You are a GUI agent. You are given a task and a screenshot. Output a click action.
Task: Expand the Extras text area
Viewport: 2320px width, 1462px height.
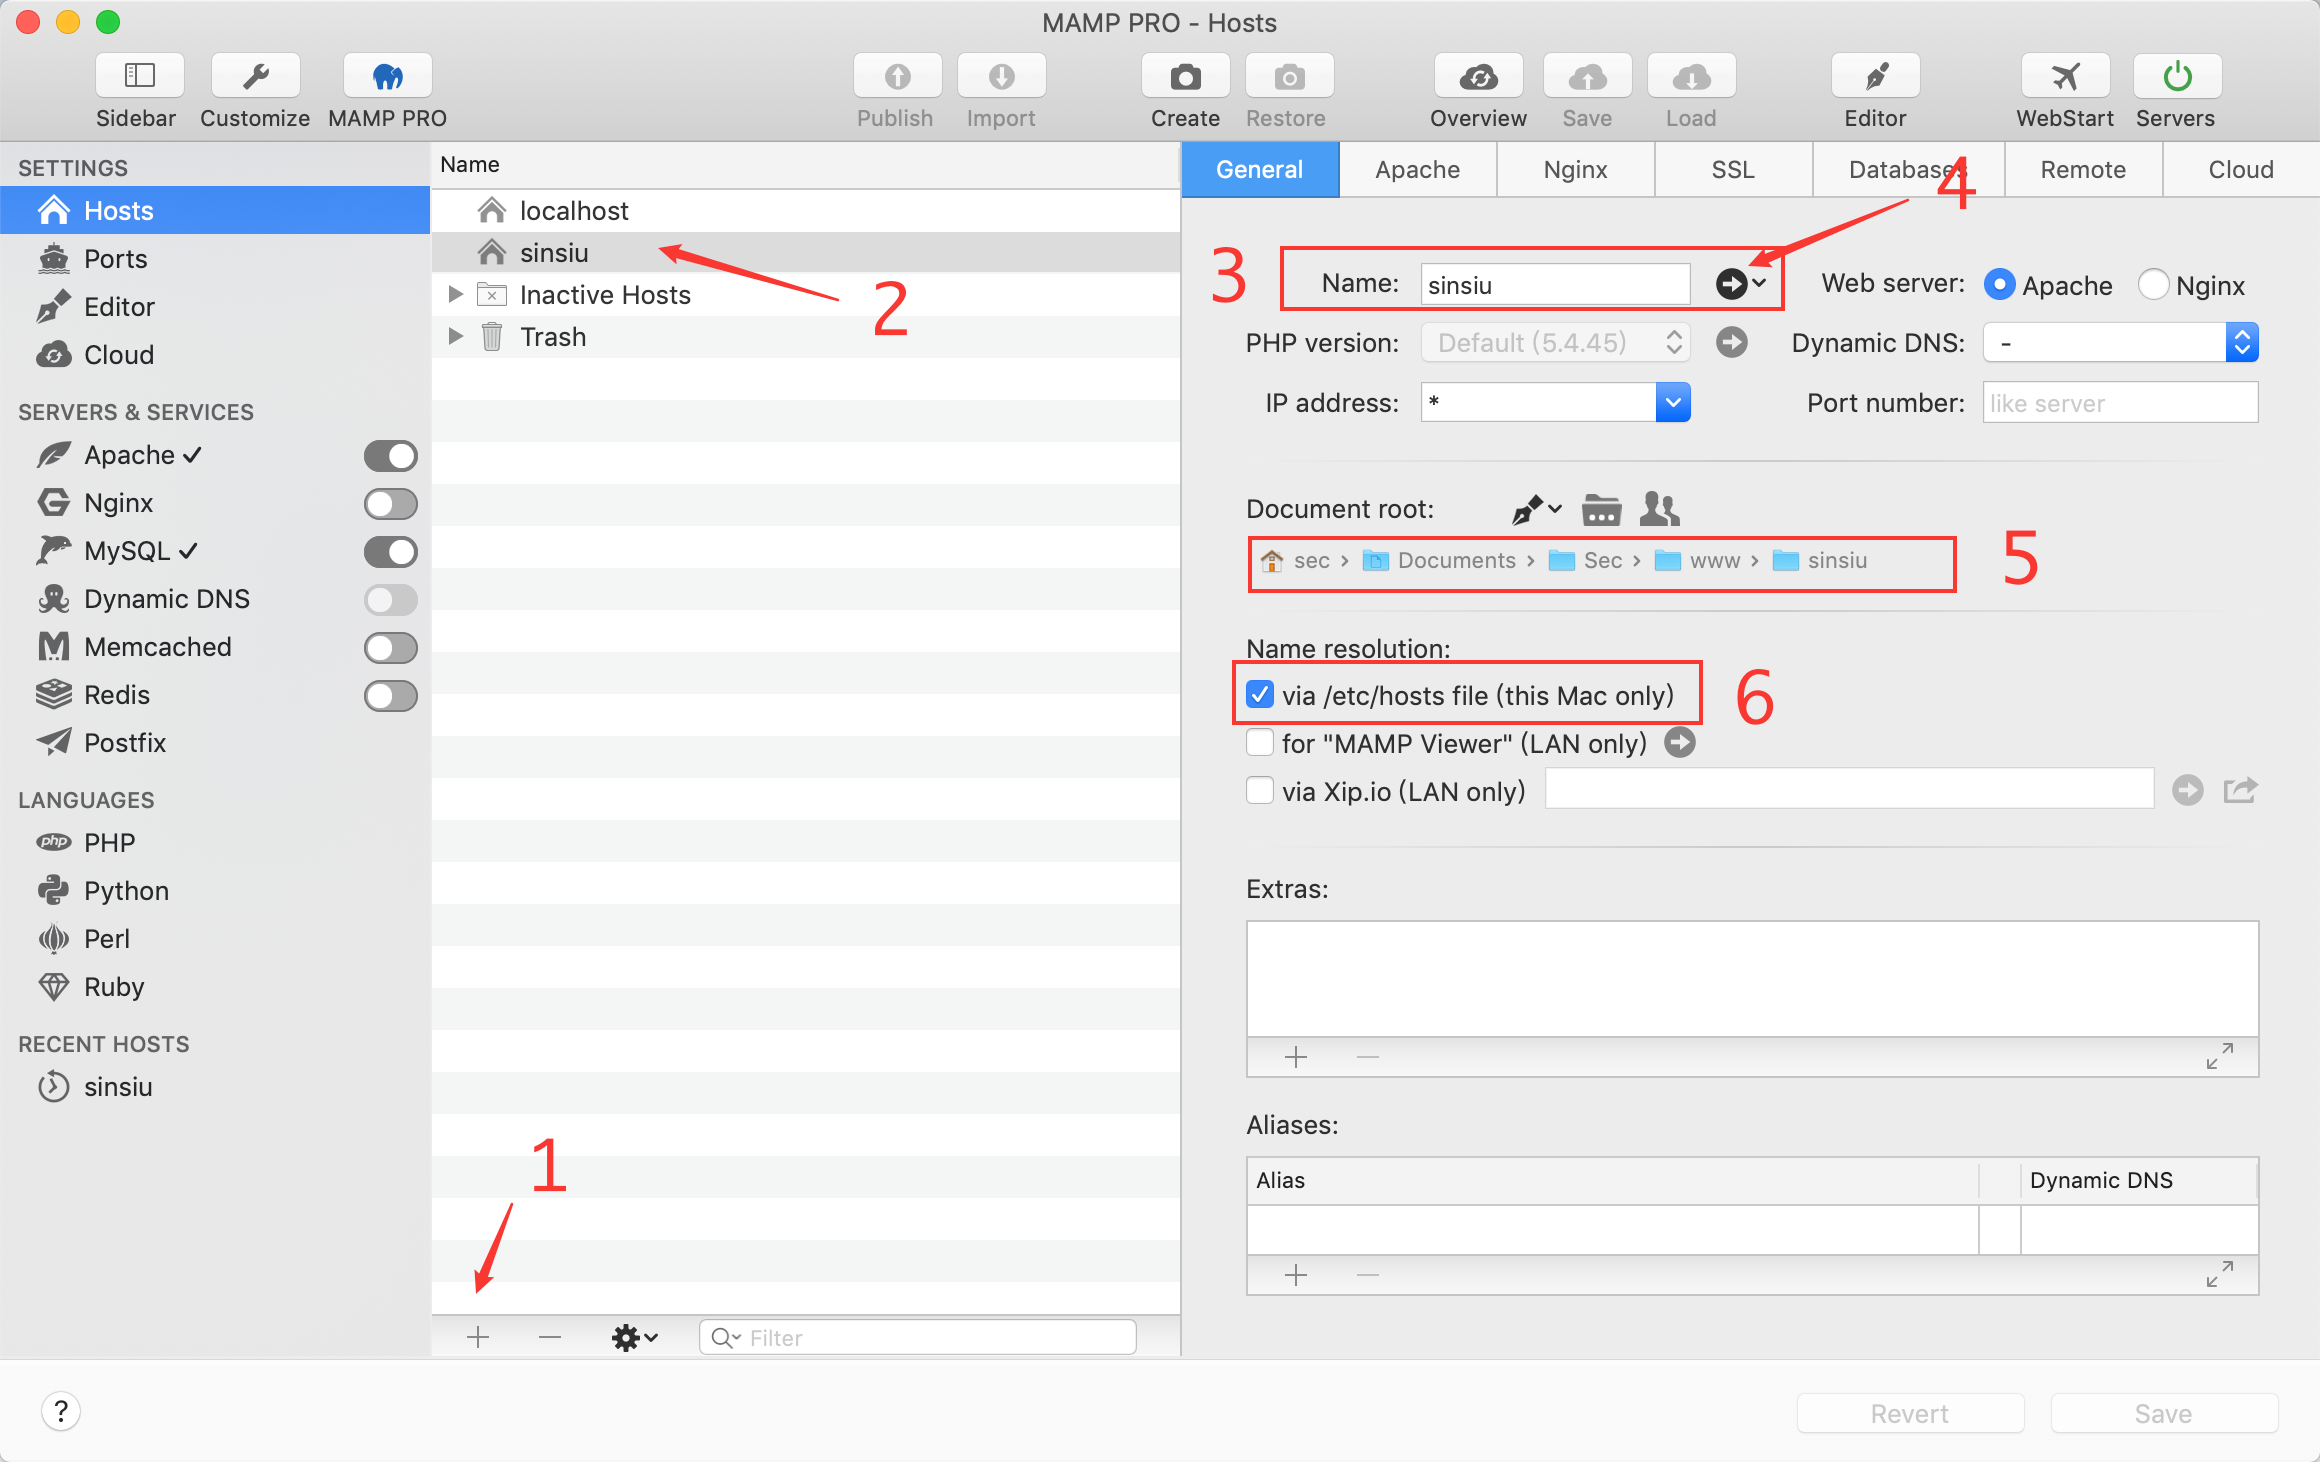click(2220, 1056)
